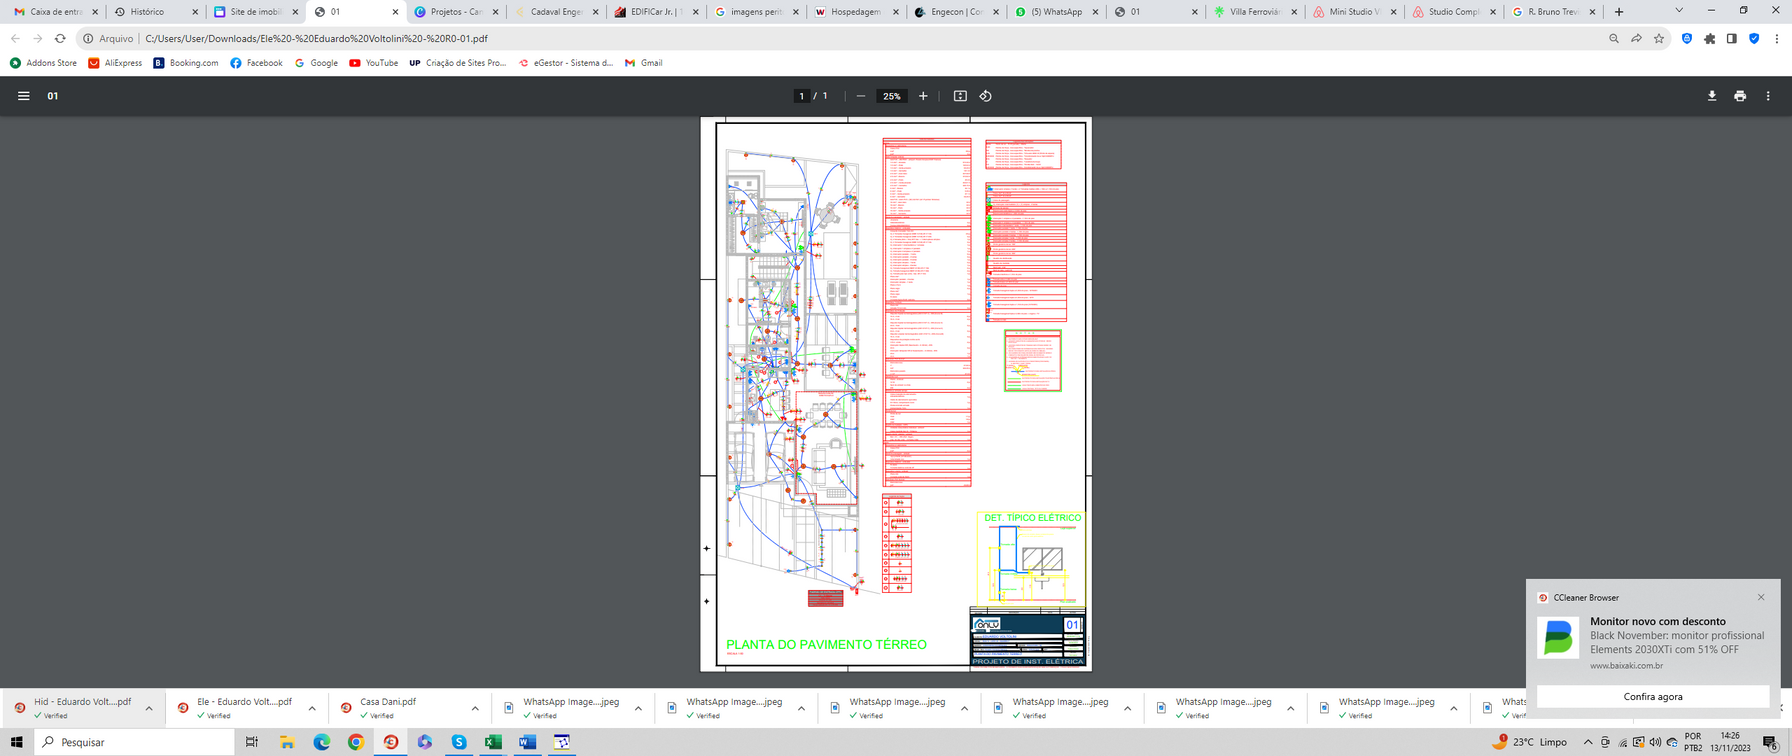Click the Confira agora button

pyautogui.click(x=1652, y=697)
